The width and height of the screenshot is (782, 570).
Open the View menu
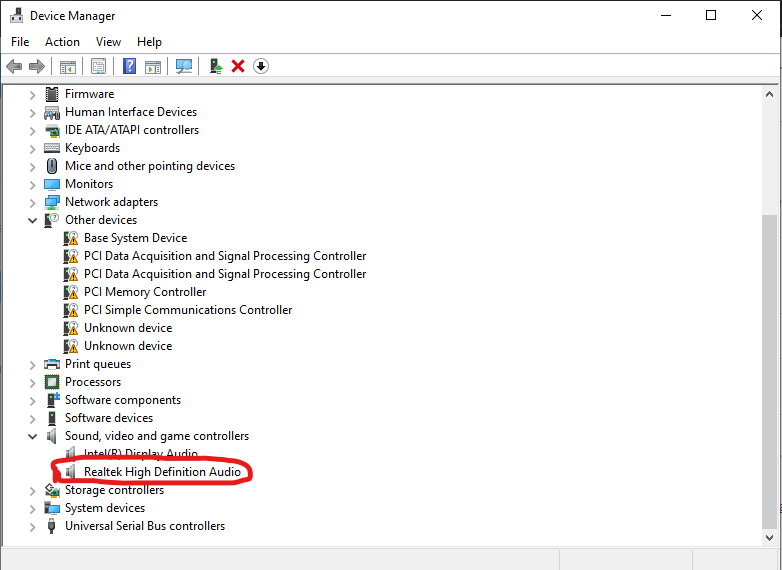[108, 42]
